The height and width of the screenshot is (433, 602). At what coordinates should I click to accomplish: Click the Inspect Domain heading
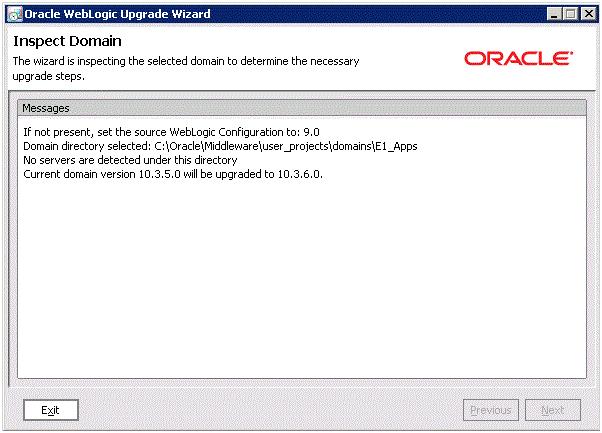click(67, 41)
